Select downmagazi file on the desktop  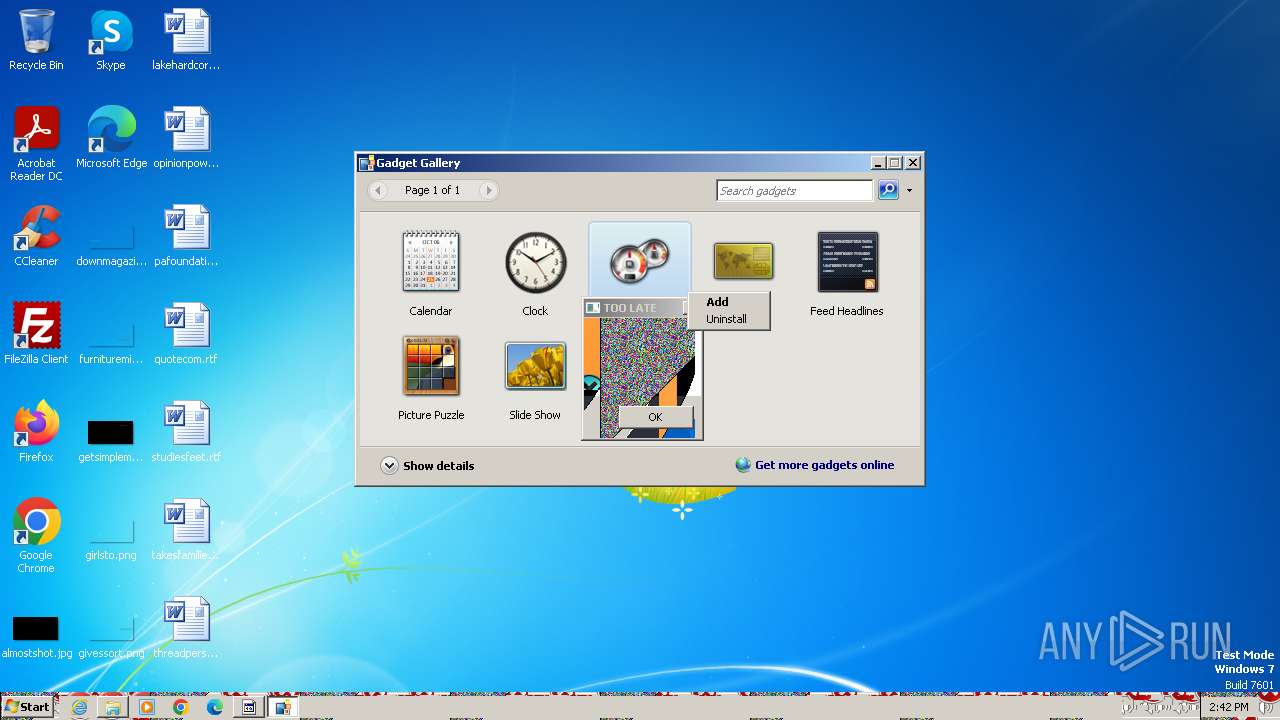(111, 236)
